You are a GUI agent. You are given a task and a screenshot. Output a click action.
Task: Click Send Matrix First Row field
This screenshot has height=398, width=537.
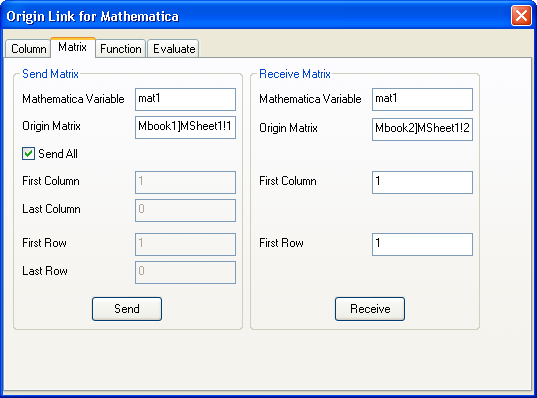pos(185,245)
